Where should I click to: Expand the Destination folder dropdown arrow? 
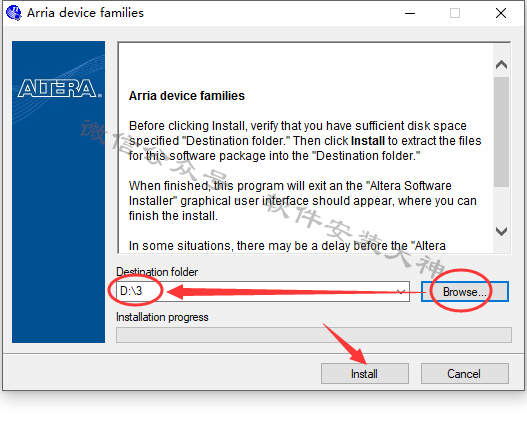coord(401,292)
